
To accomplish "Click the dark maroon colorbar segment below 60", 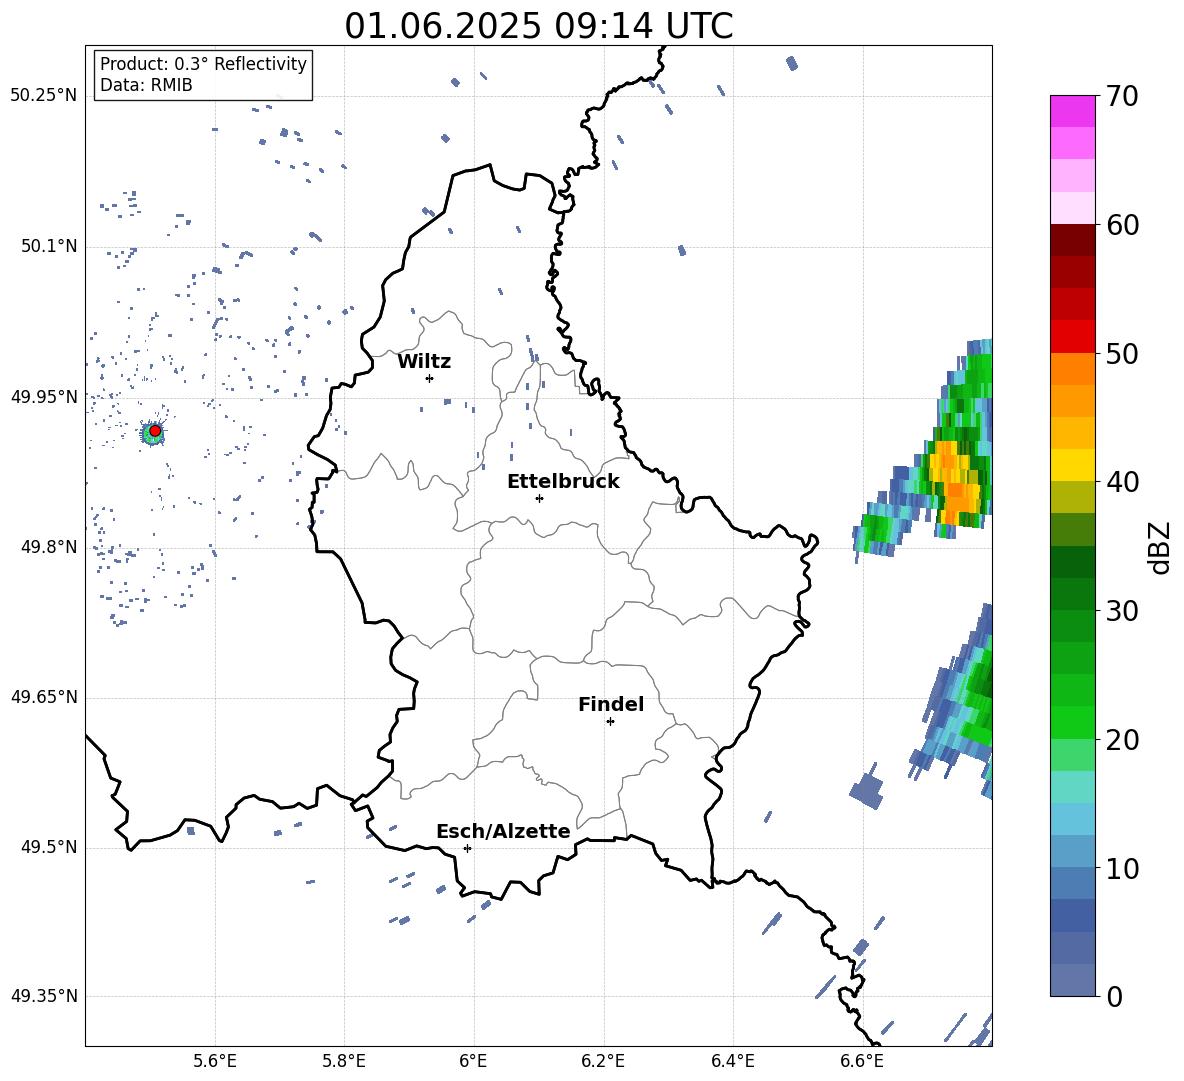I will [1072, 240].
